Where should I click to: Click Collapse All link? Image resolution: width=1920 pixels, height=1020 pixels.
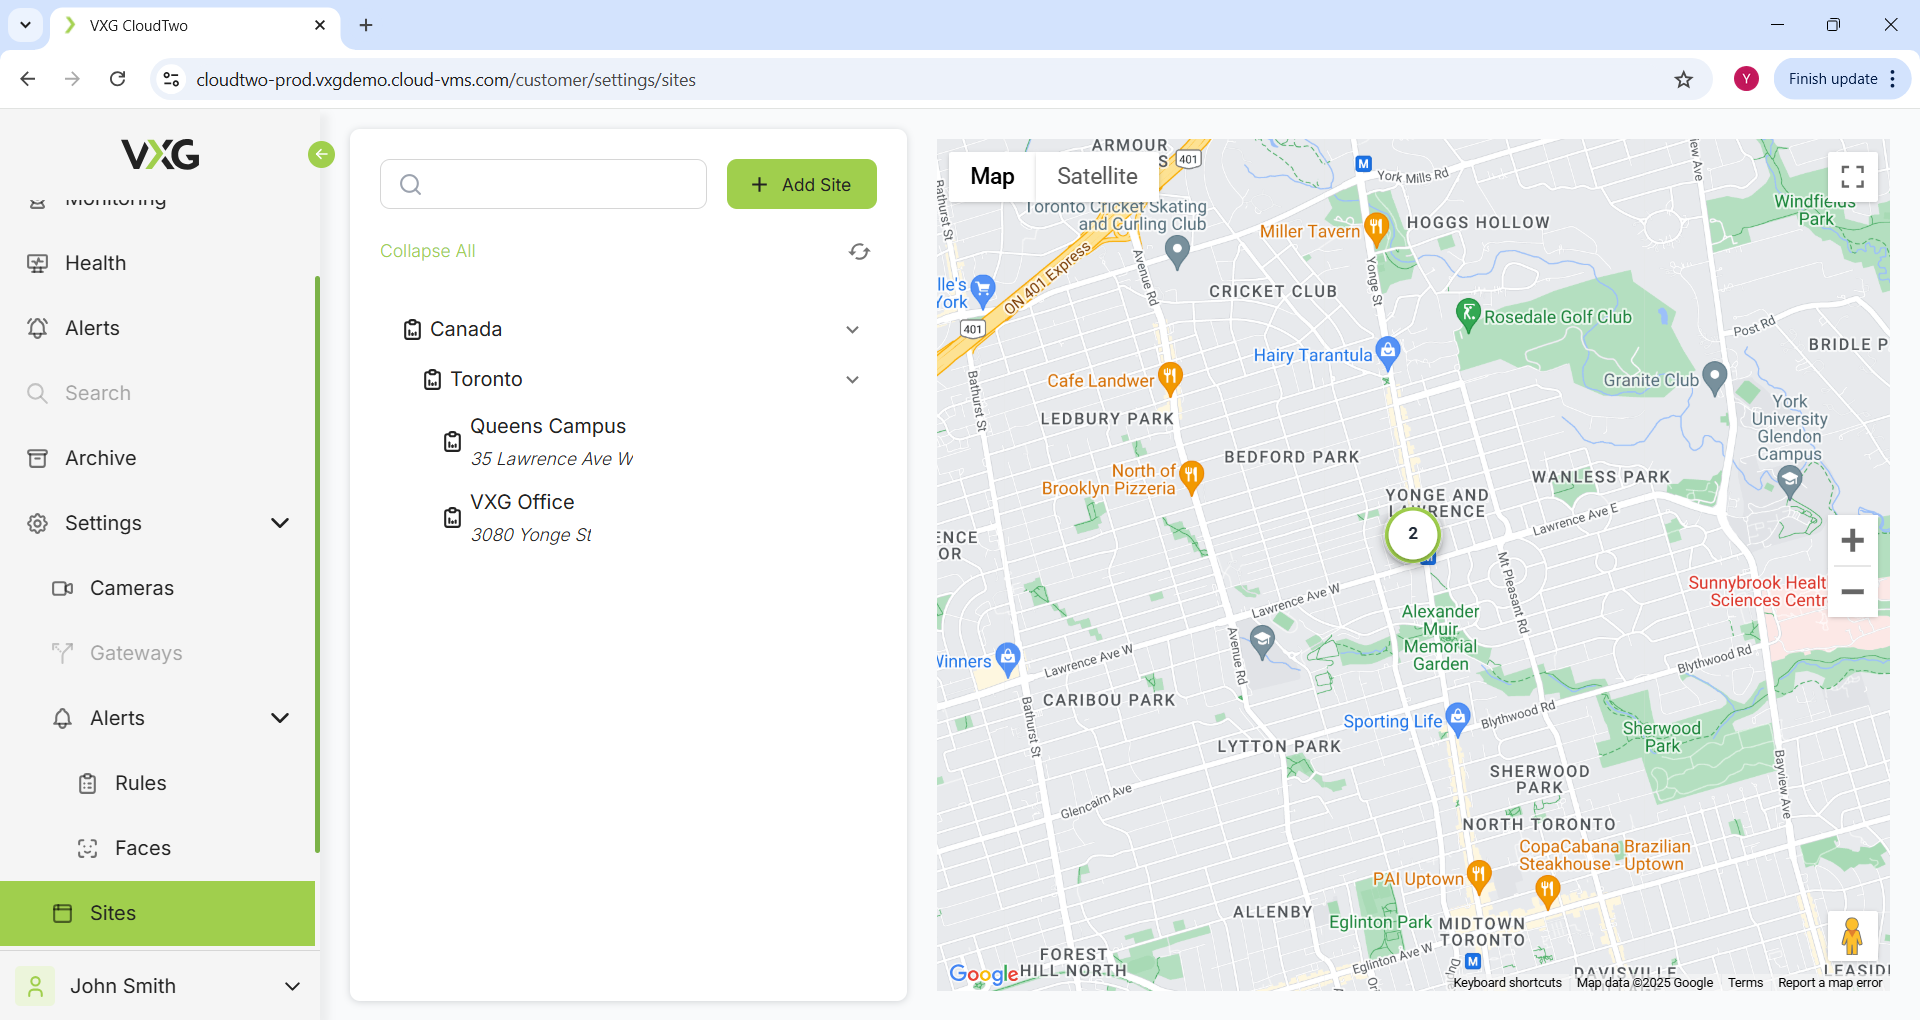click(427, 251)
